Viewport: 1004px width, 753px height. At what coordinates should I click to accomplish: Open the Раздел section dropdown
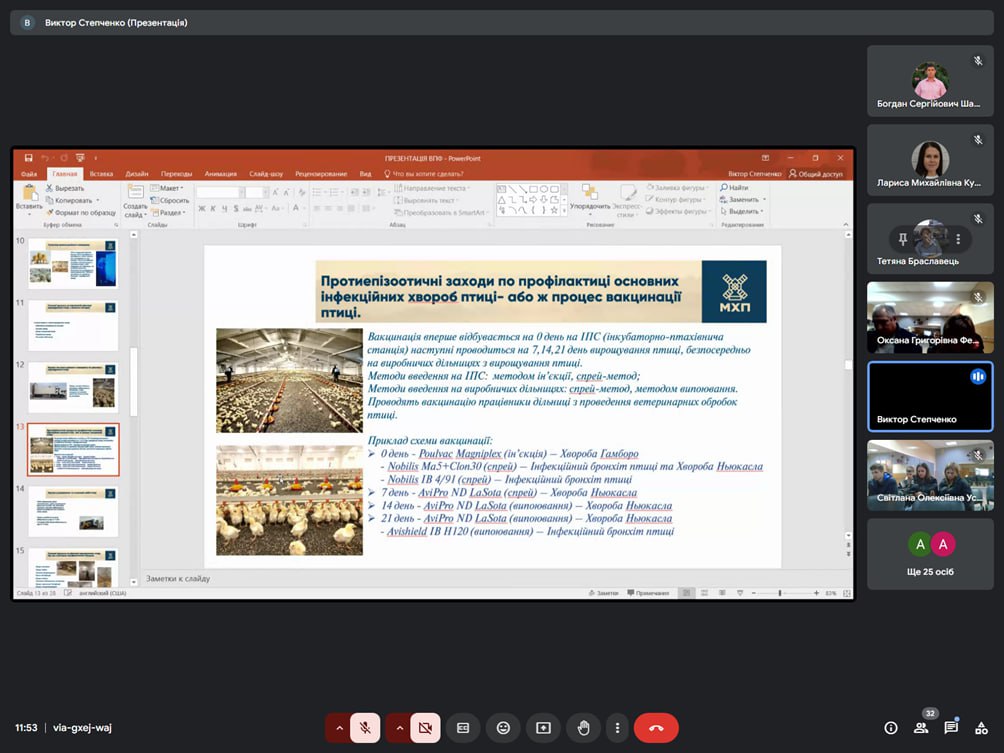(168, 213)
